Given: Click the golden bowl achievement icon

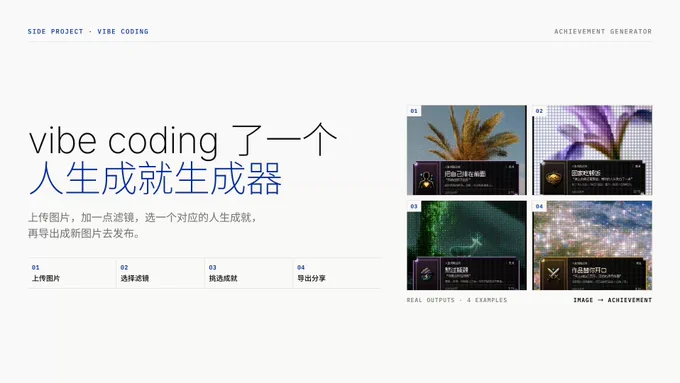Looking at the screenshot, I should (x=553, y=178).
